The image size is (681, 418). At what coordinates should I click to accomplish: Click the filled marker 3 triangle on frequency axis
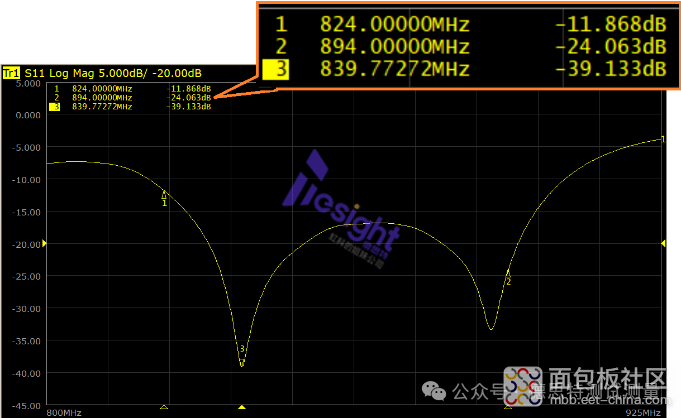click(242, 407)
